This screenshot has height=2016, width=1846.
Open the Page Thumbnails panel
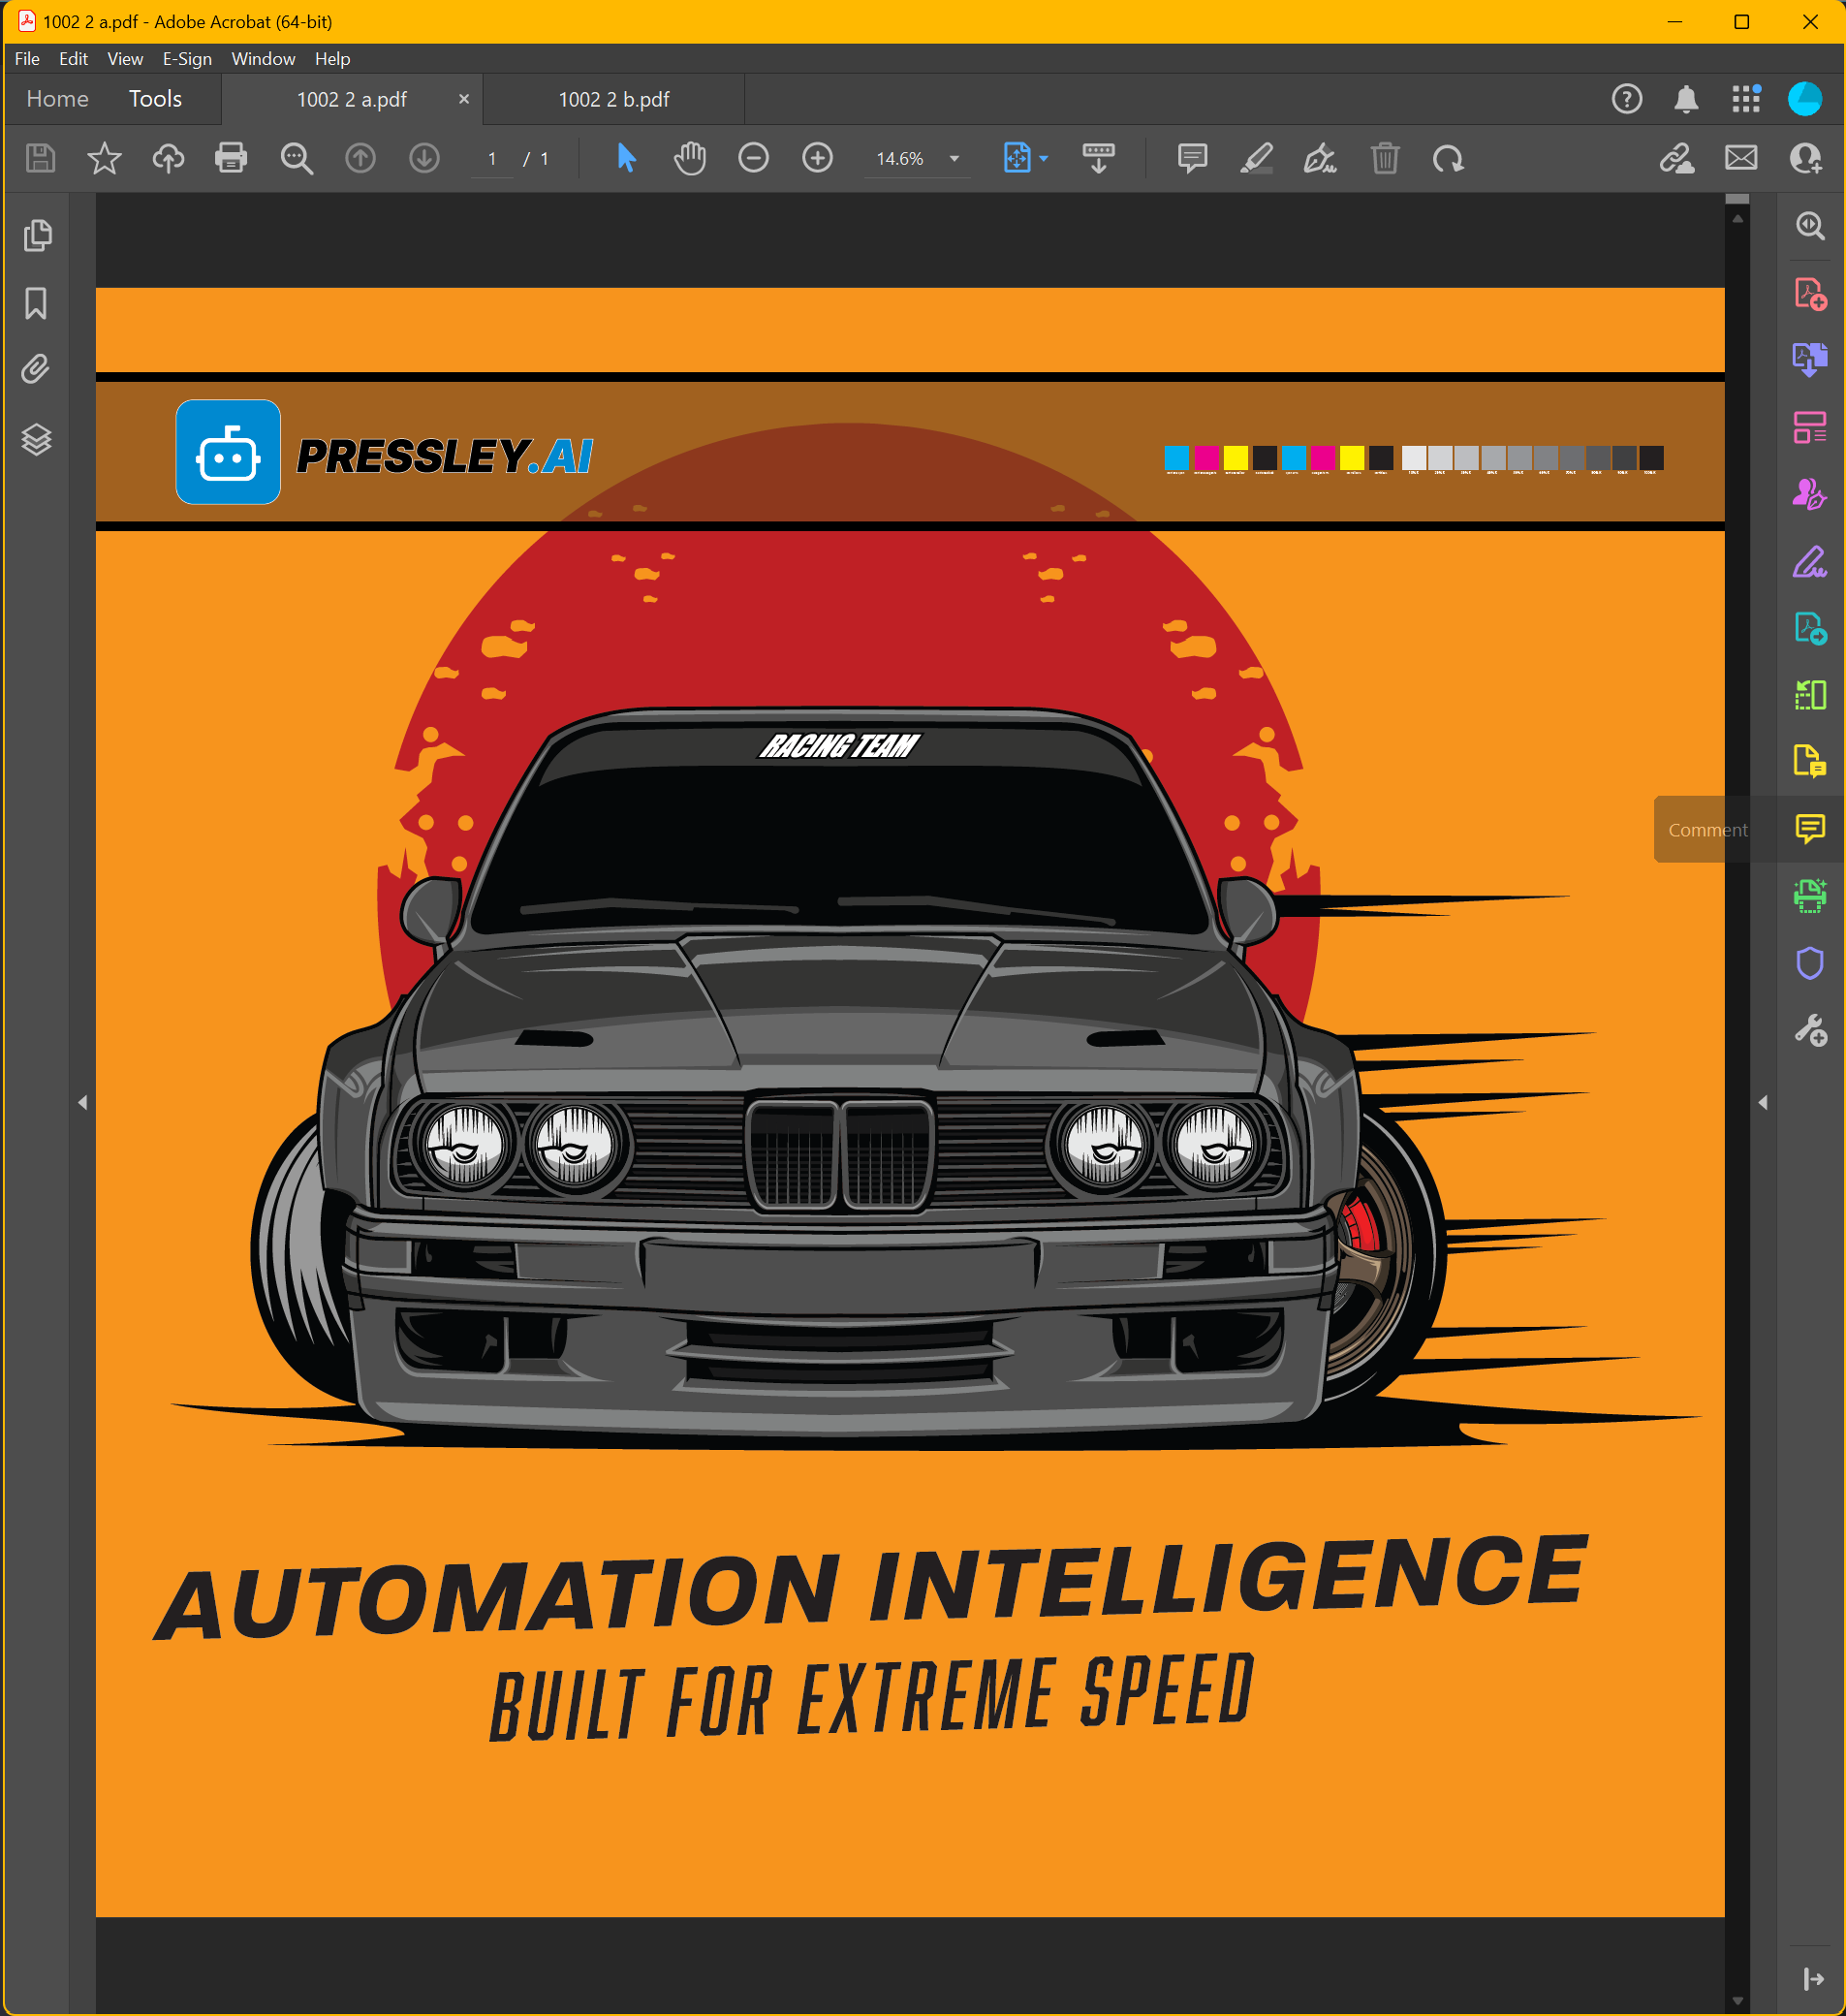coord(37,235)
